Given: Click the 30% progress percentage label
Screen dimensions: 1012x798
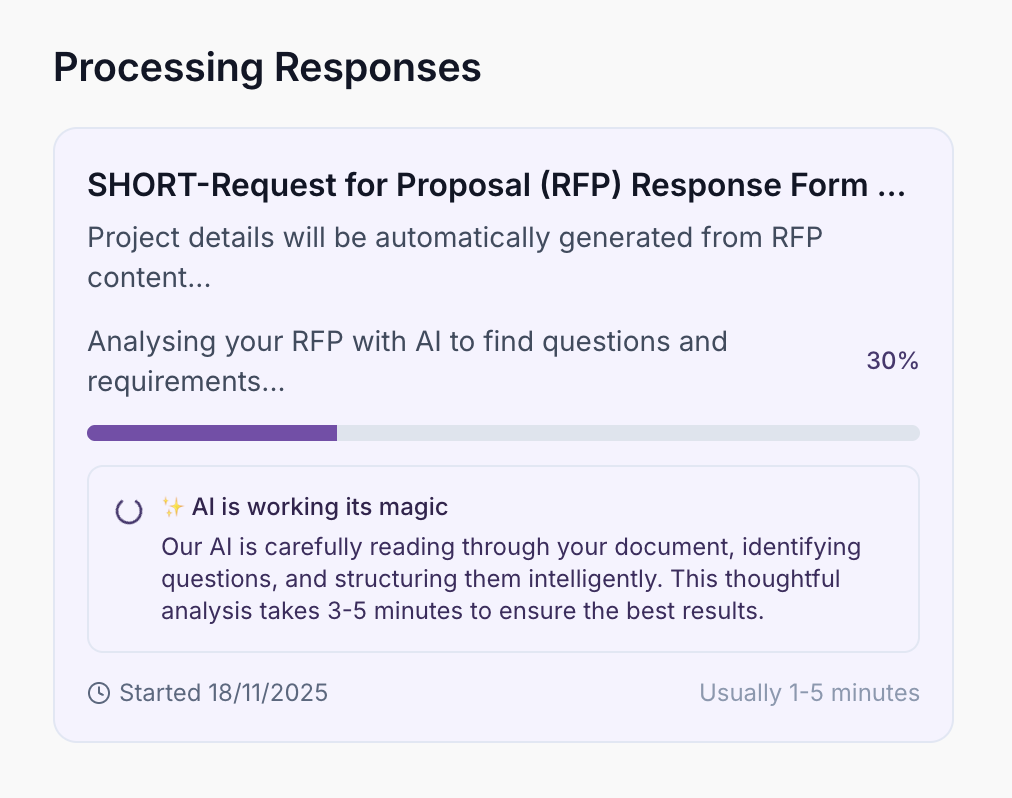Looking at the screenshot, I should click(x=892, y=361).
